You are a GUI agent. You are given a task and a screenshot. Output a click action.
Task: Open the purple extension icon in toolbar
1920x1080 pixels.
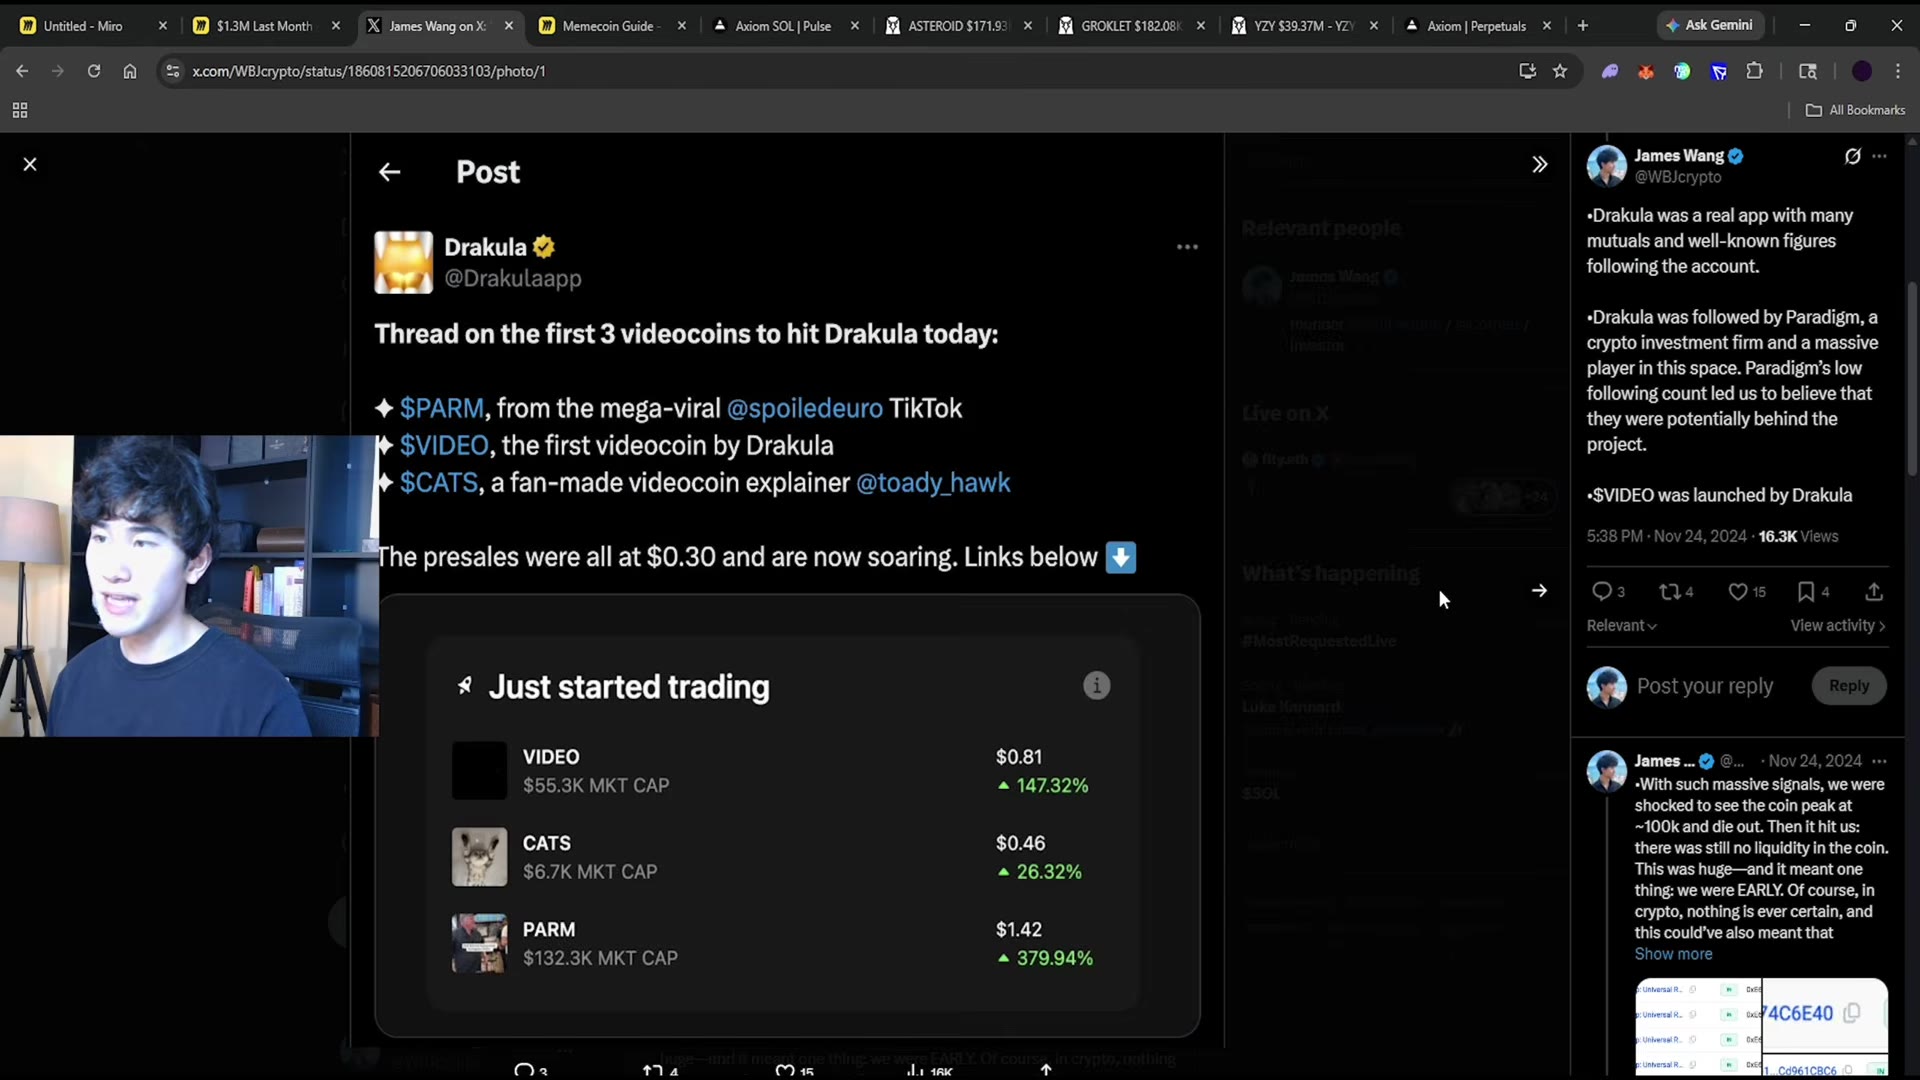1610,71
